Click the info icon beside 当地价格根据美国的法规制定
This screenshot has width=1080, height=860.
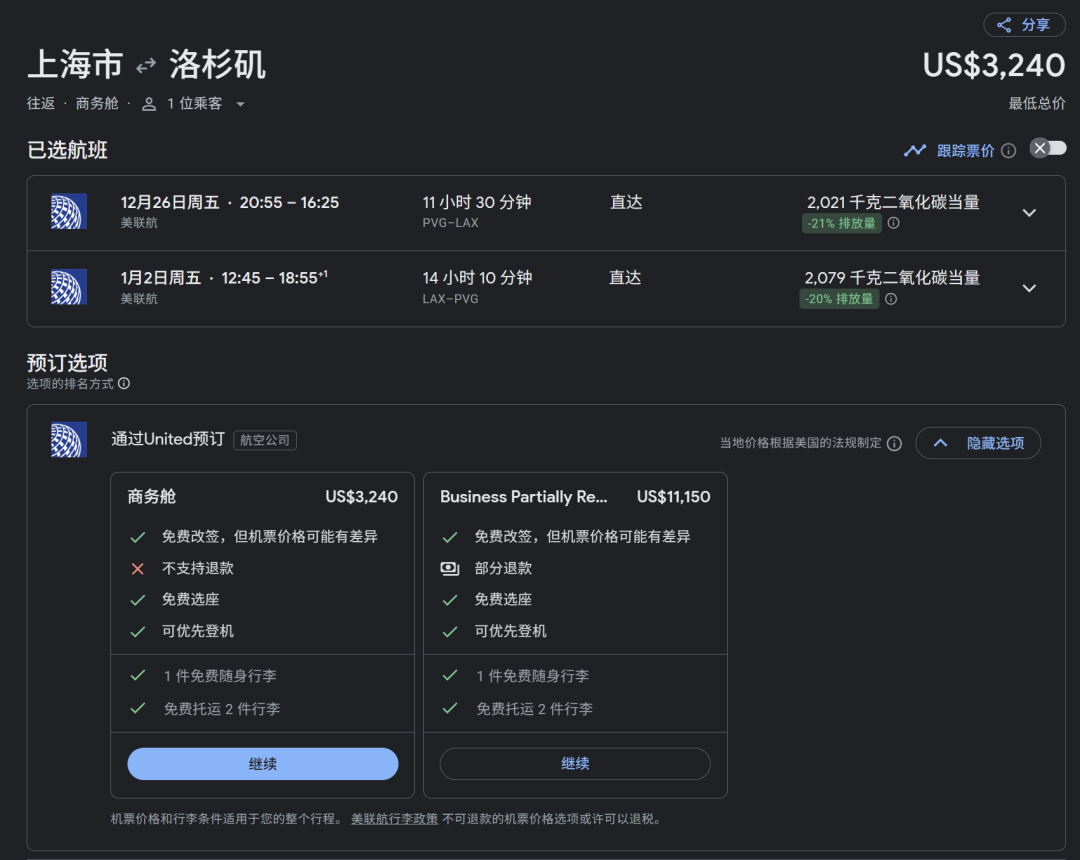(x=894, y=443)
